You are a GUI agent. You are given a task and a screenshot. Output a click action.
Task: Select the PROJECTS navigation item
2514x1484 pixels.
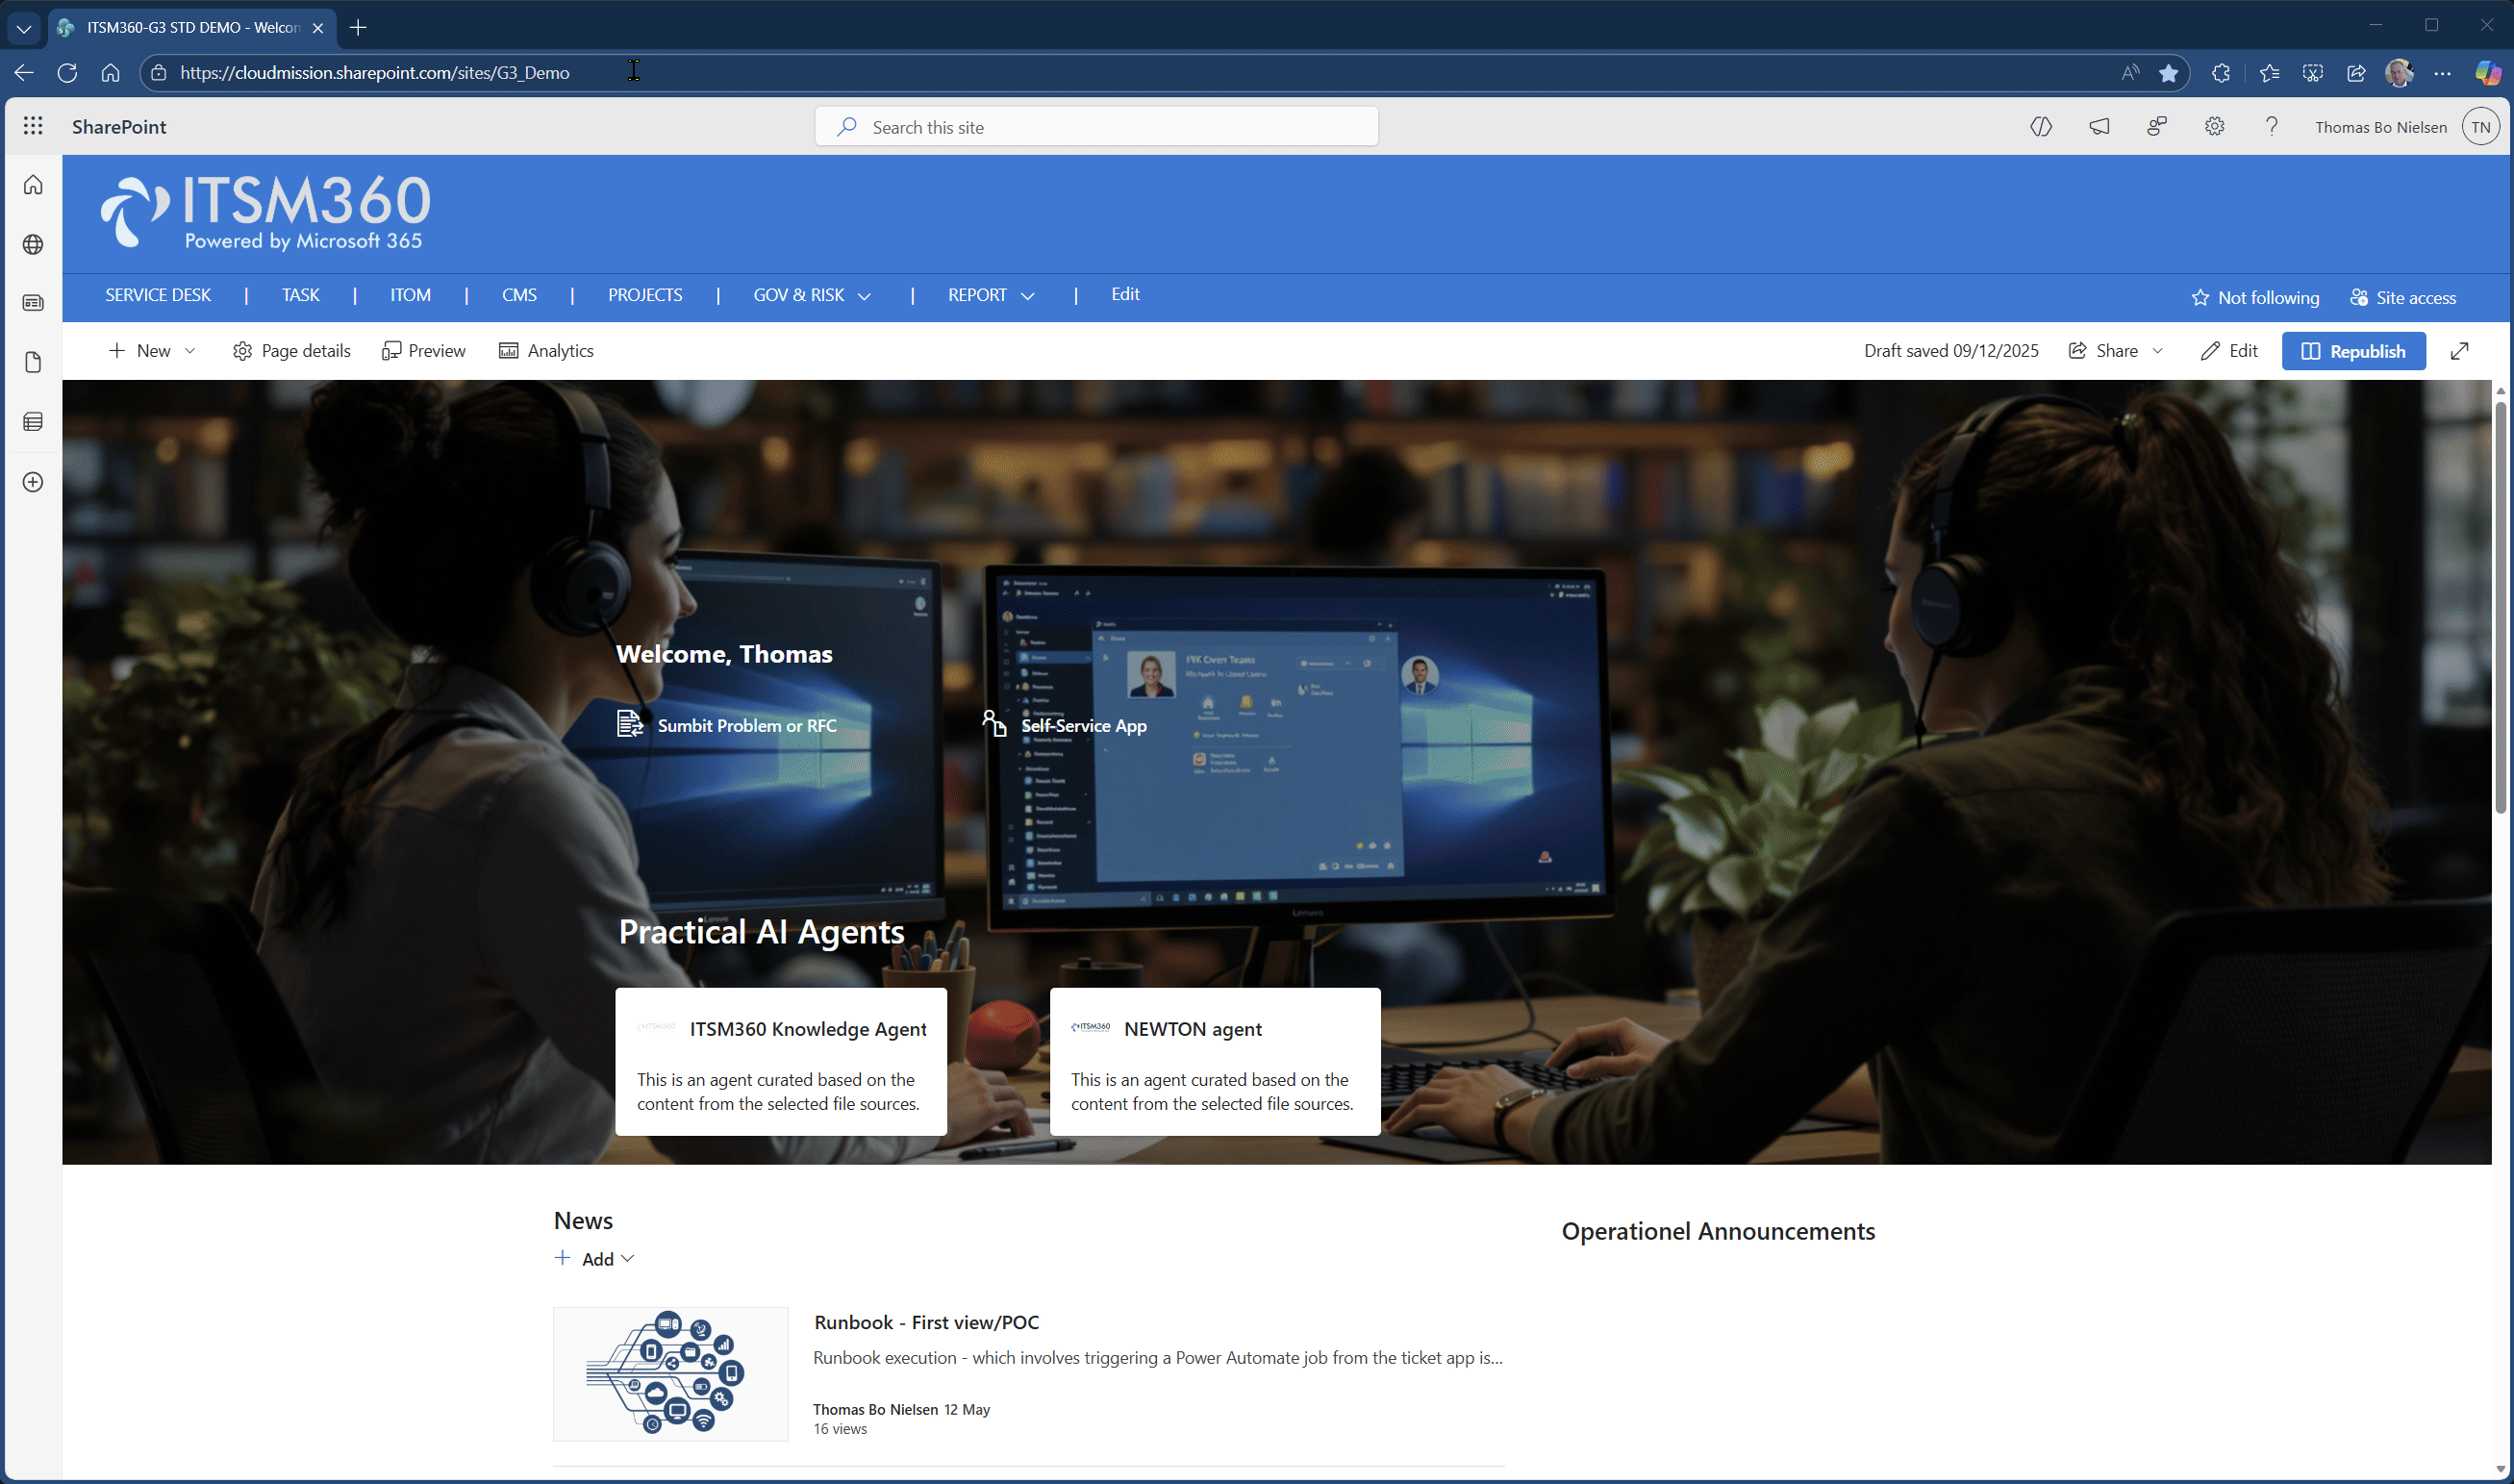pyautogui.click(x=644, y=295)
